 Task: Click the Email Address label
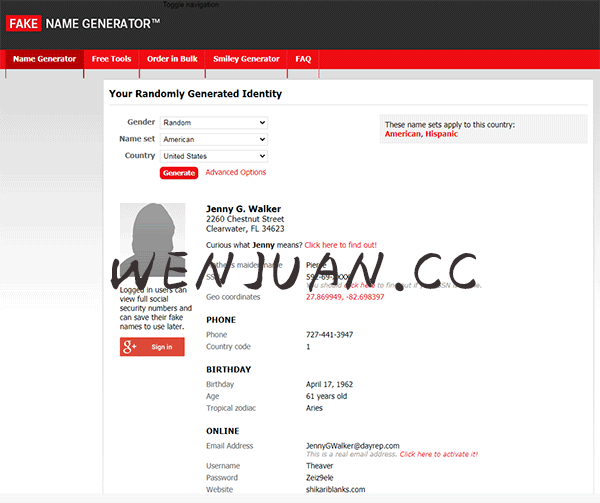point(230,446)
